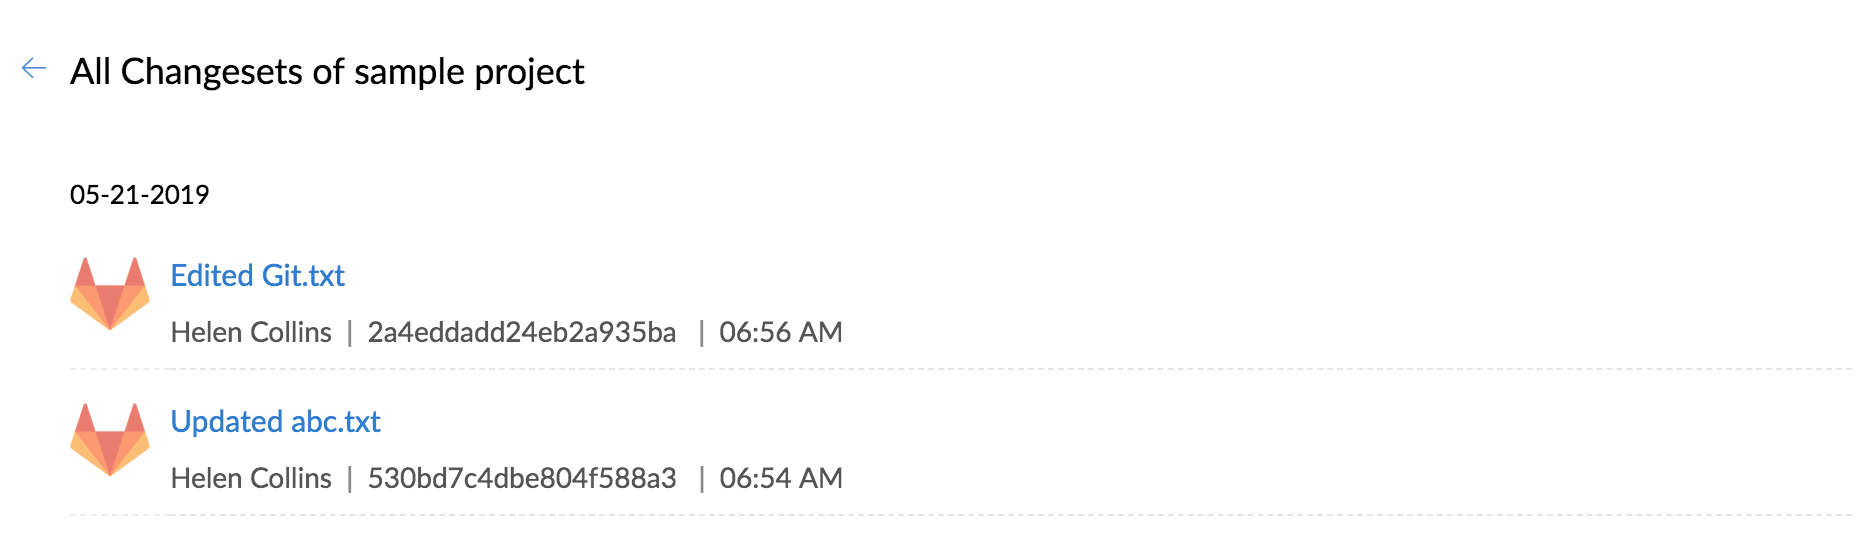Click commit hash 2a4eddadd24eb2a935ba
Screen dimensions: 1872x548
pyautogui.click(x=522, y=332)
